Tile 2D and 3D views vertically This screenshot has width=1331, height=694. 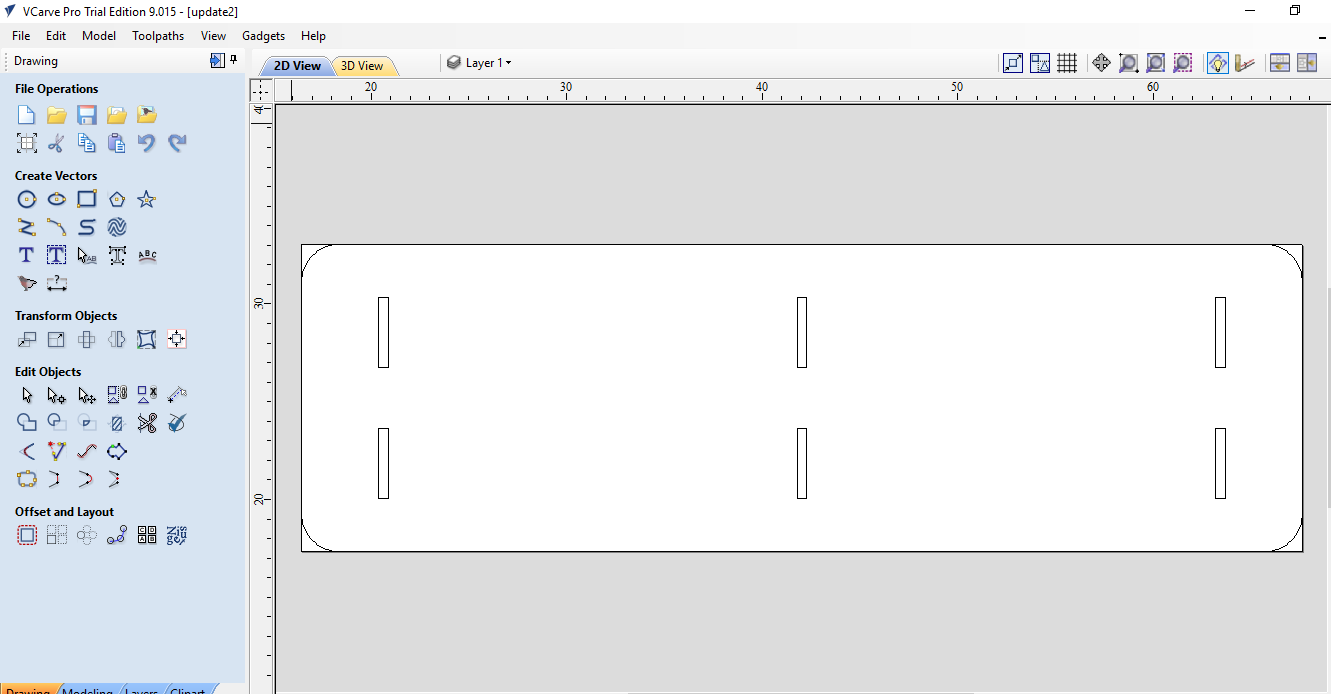[x=1306, y=63]
